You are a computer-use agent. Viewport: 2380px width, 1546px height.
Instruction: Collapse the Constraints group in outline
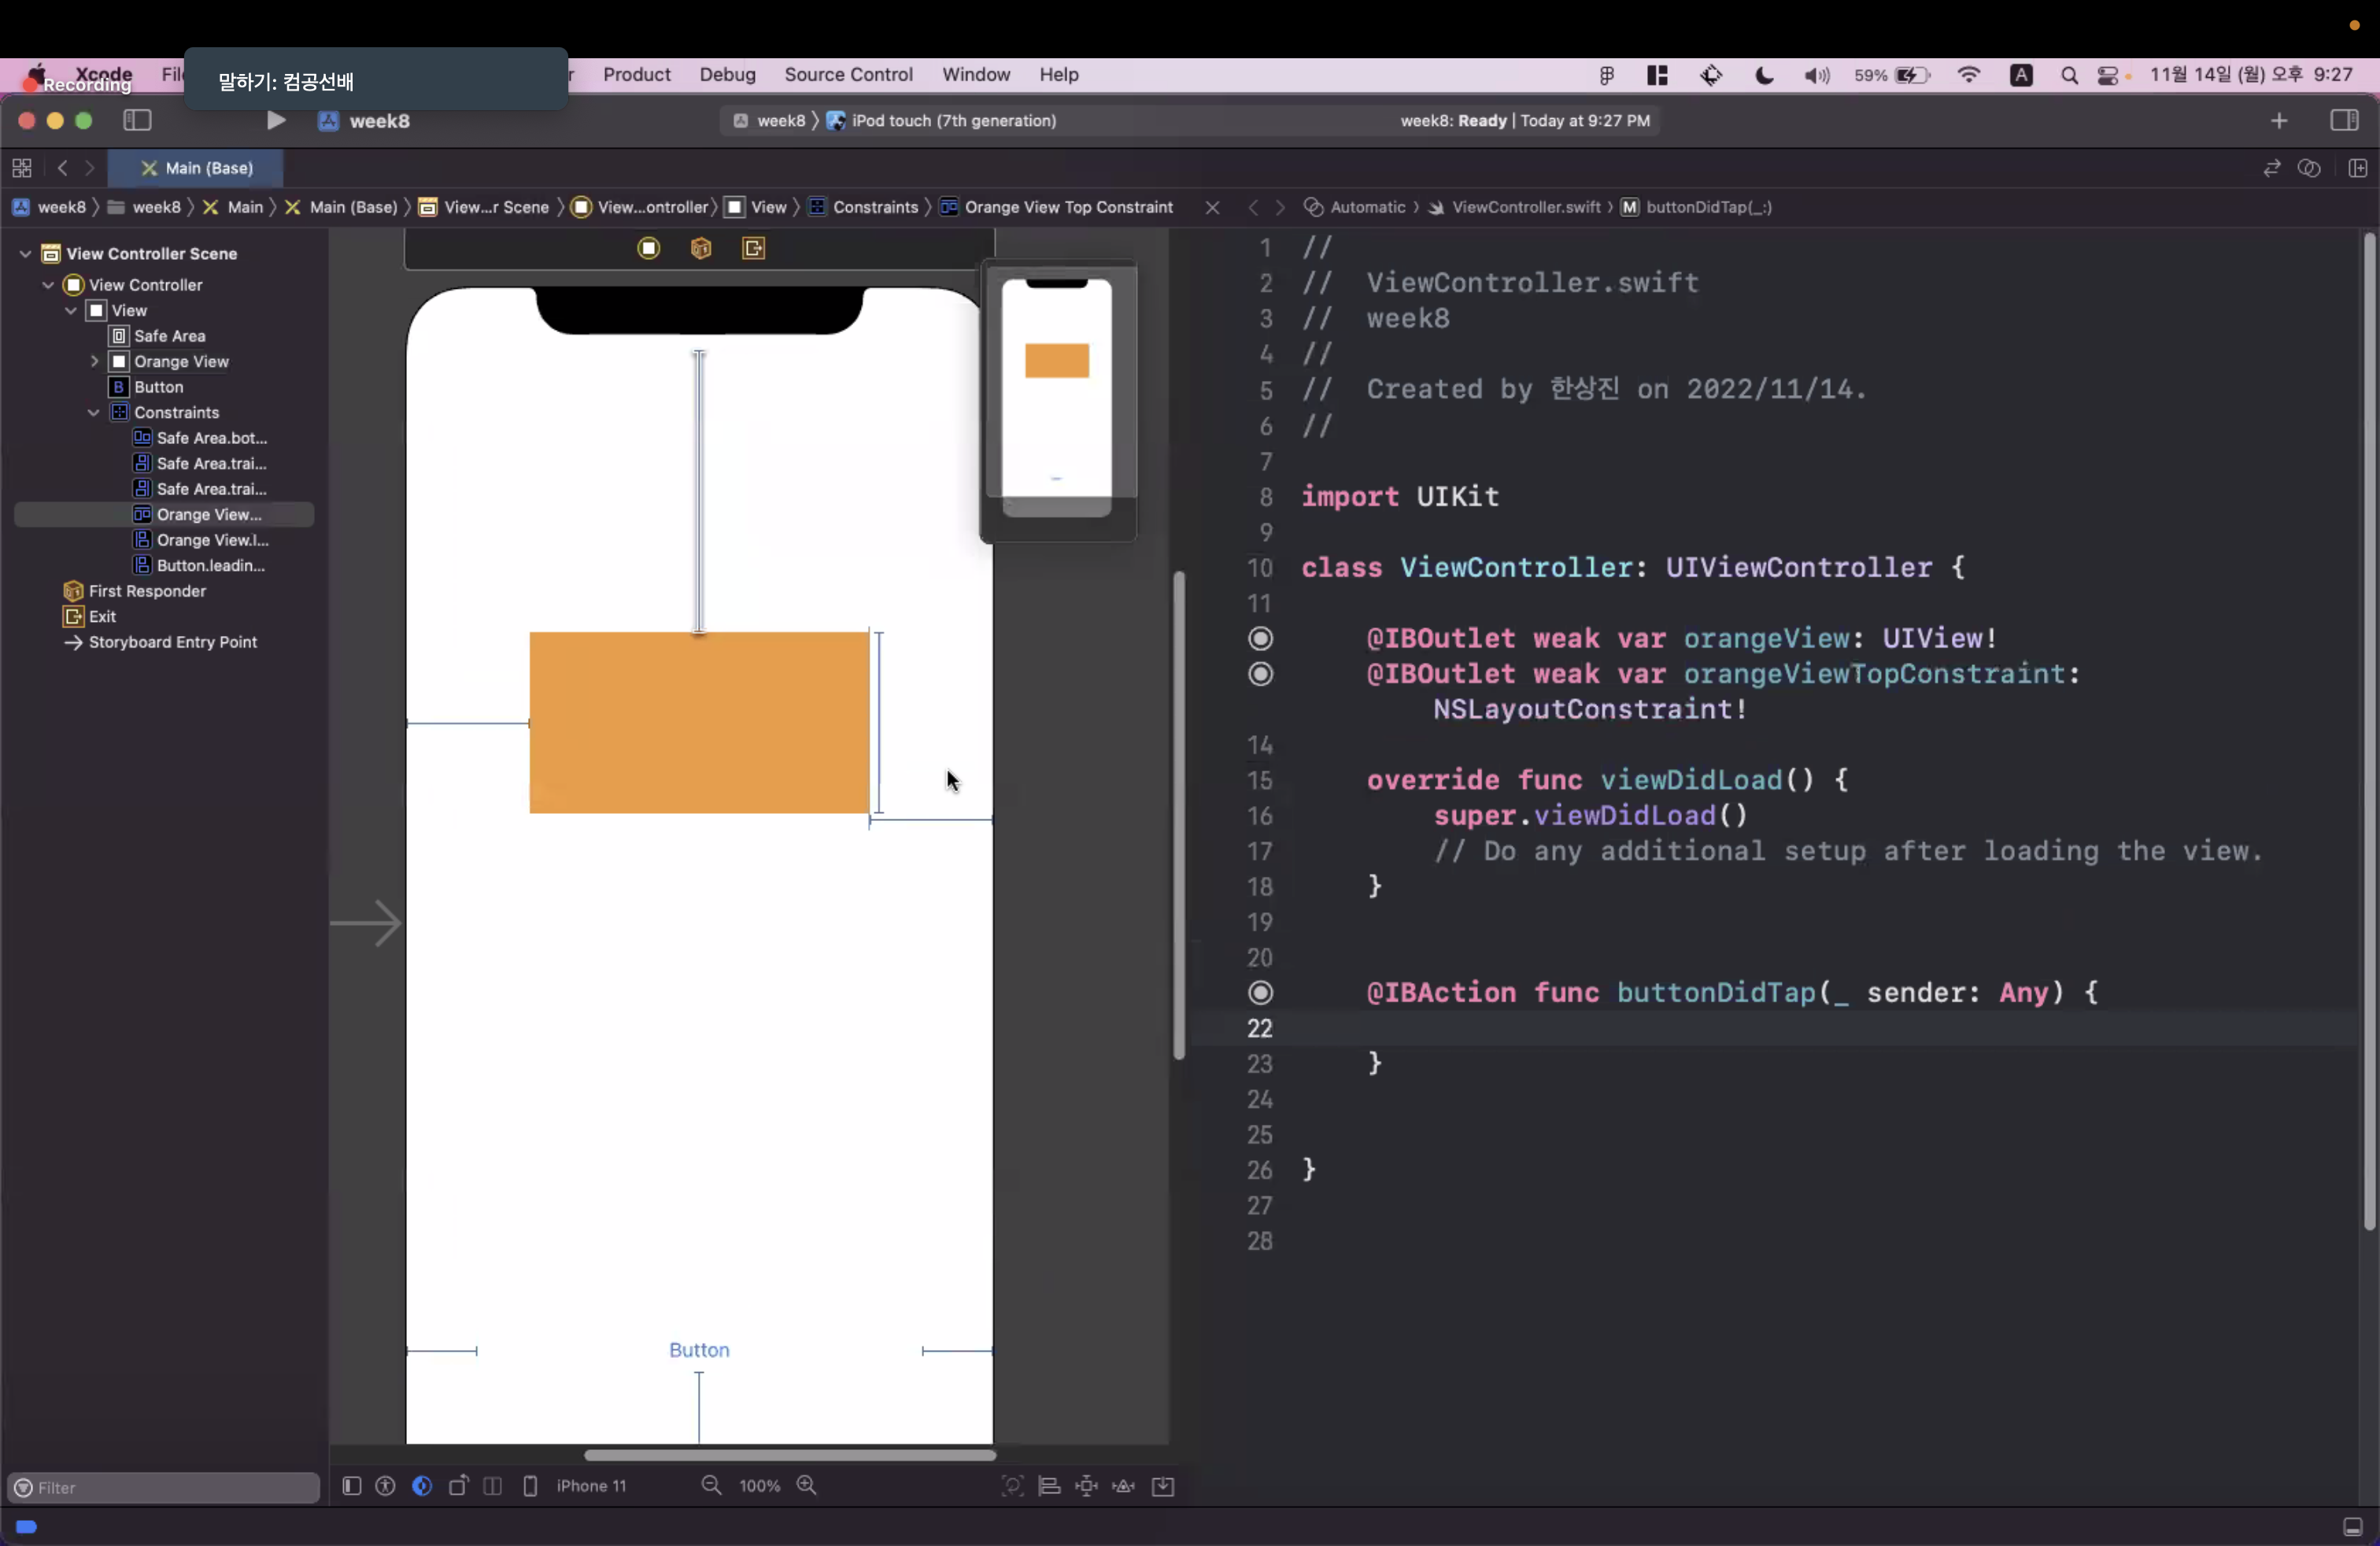coord(94,413)
